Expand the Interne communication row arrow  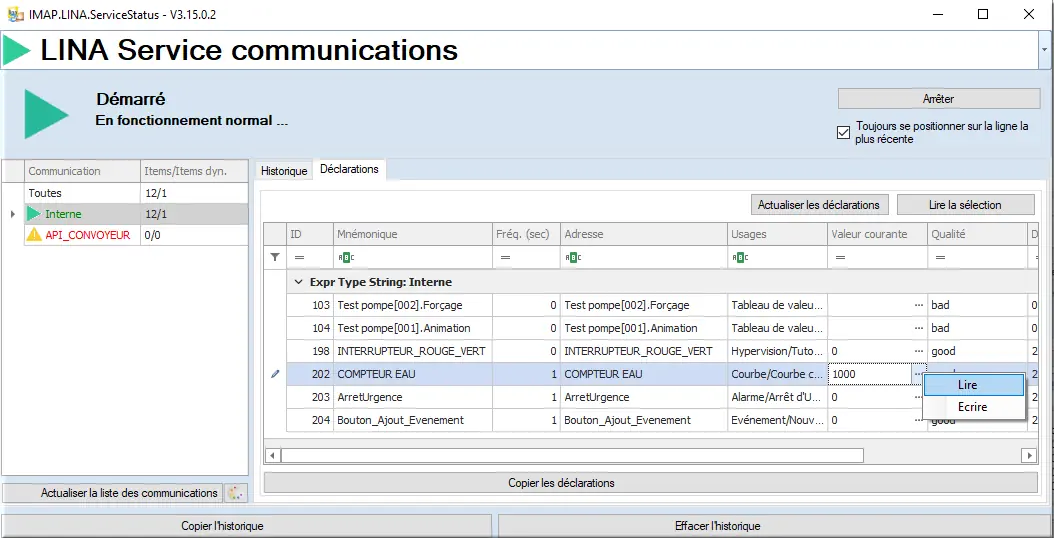[x=12, y=214]
